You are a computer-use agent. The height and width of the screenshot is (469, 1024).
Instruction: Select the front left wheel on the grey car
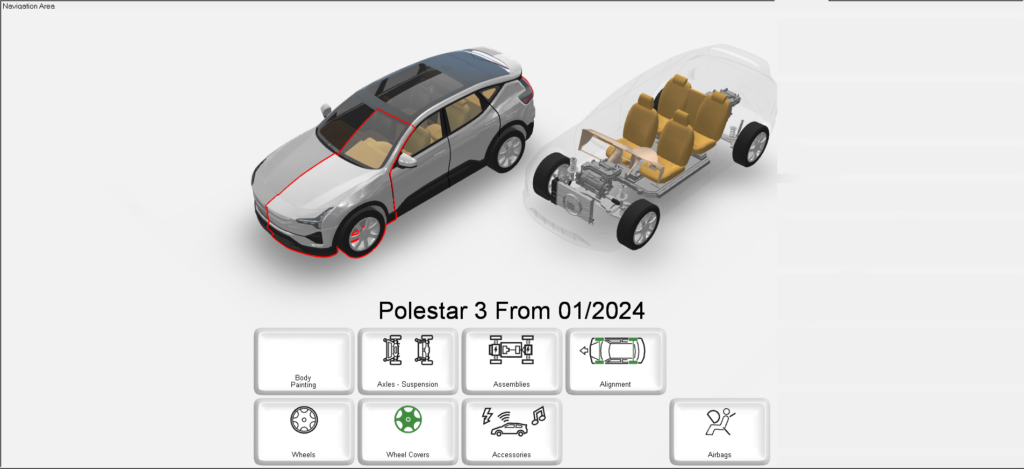point(362,234)
